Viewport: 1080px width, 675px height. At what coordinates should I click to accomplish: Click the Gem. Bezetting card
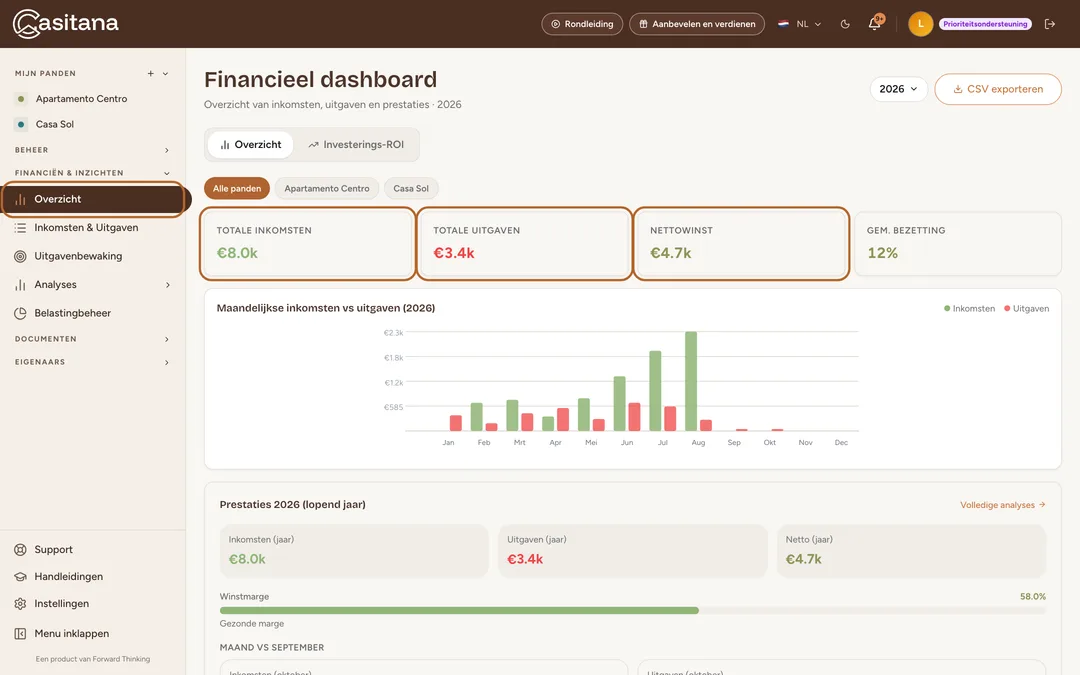957,244
